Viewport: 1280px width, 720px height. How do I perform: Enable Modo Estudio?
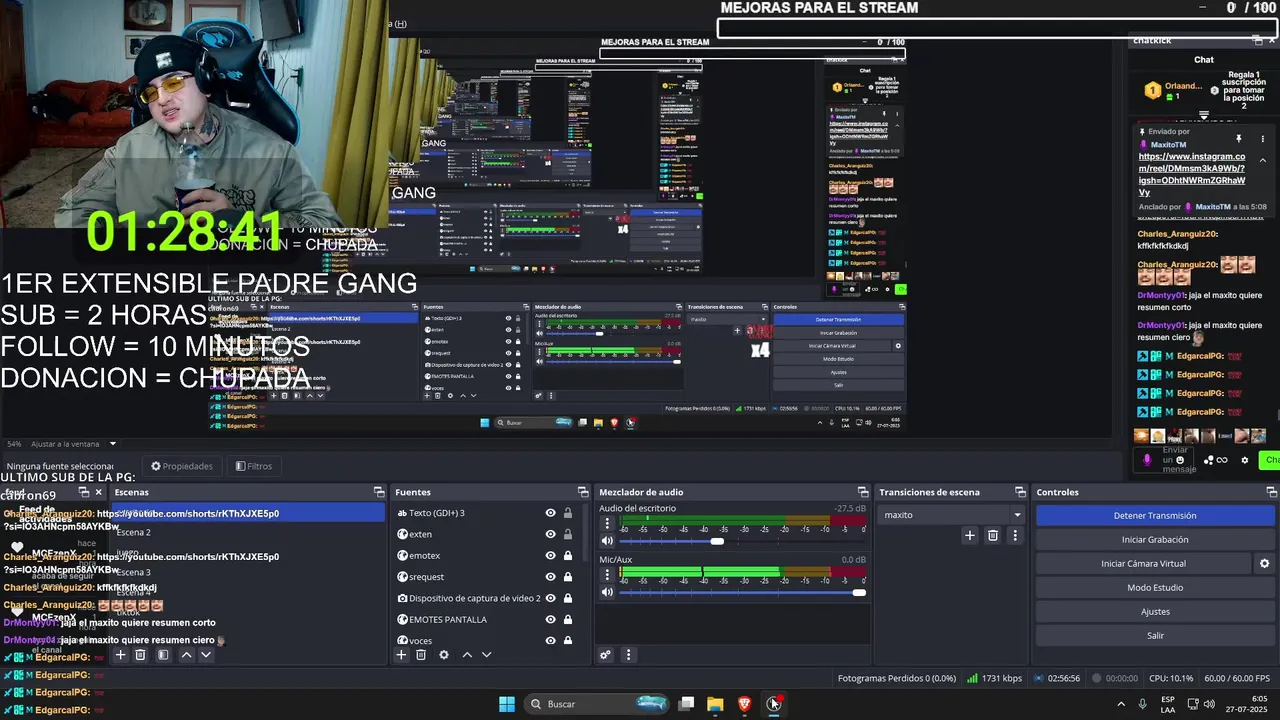pyautogui.click(x=1155, y=587)
